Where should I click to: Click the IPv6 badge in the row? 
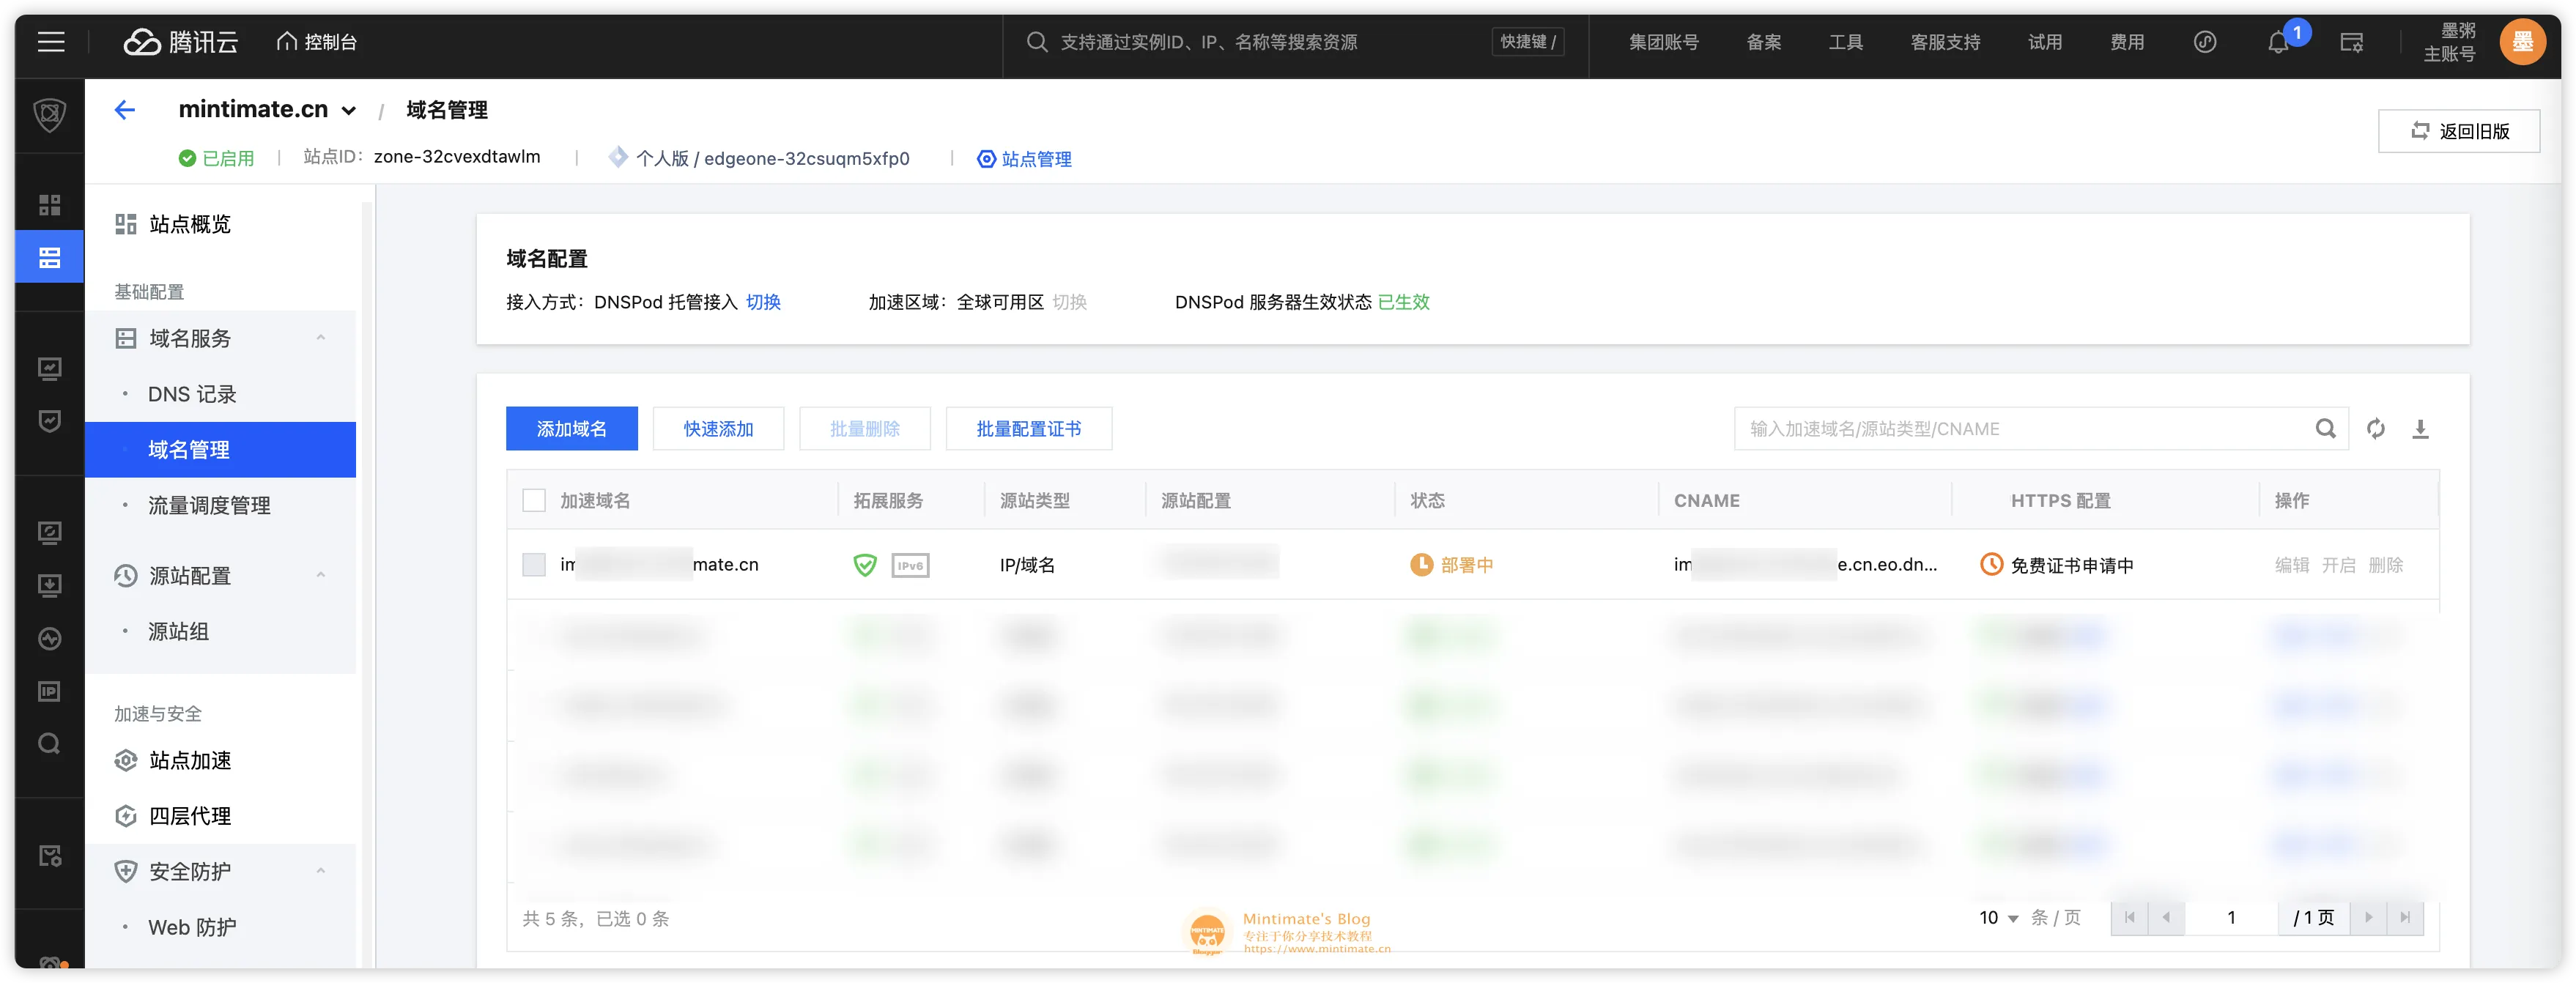(x=910, y=565)
